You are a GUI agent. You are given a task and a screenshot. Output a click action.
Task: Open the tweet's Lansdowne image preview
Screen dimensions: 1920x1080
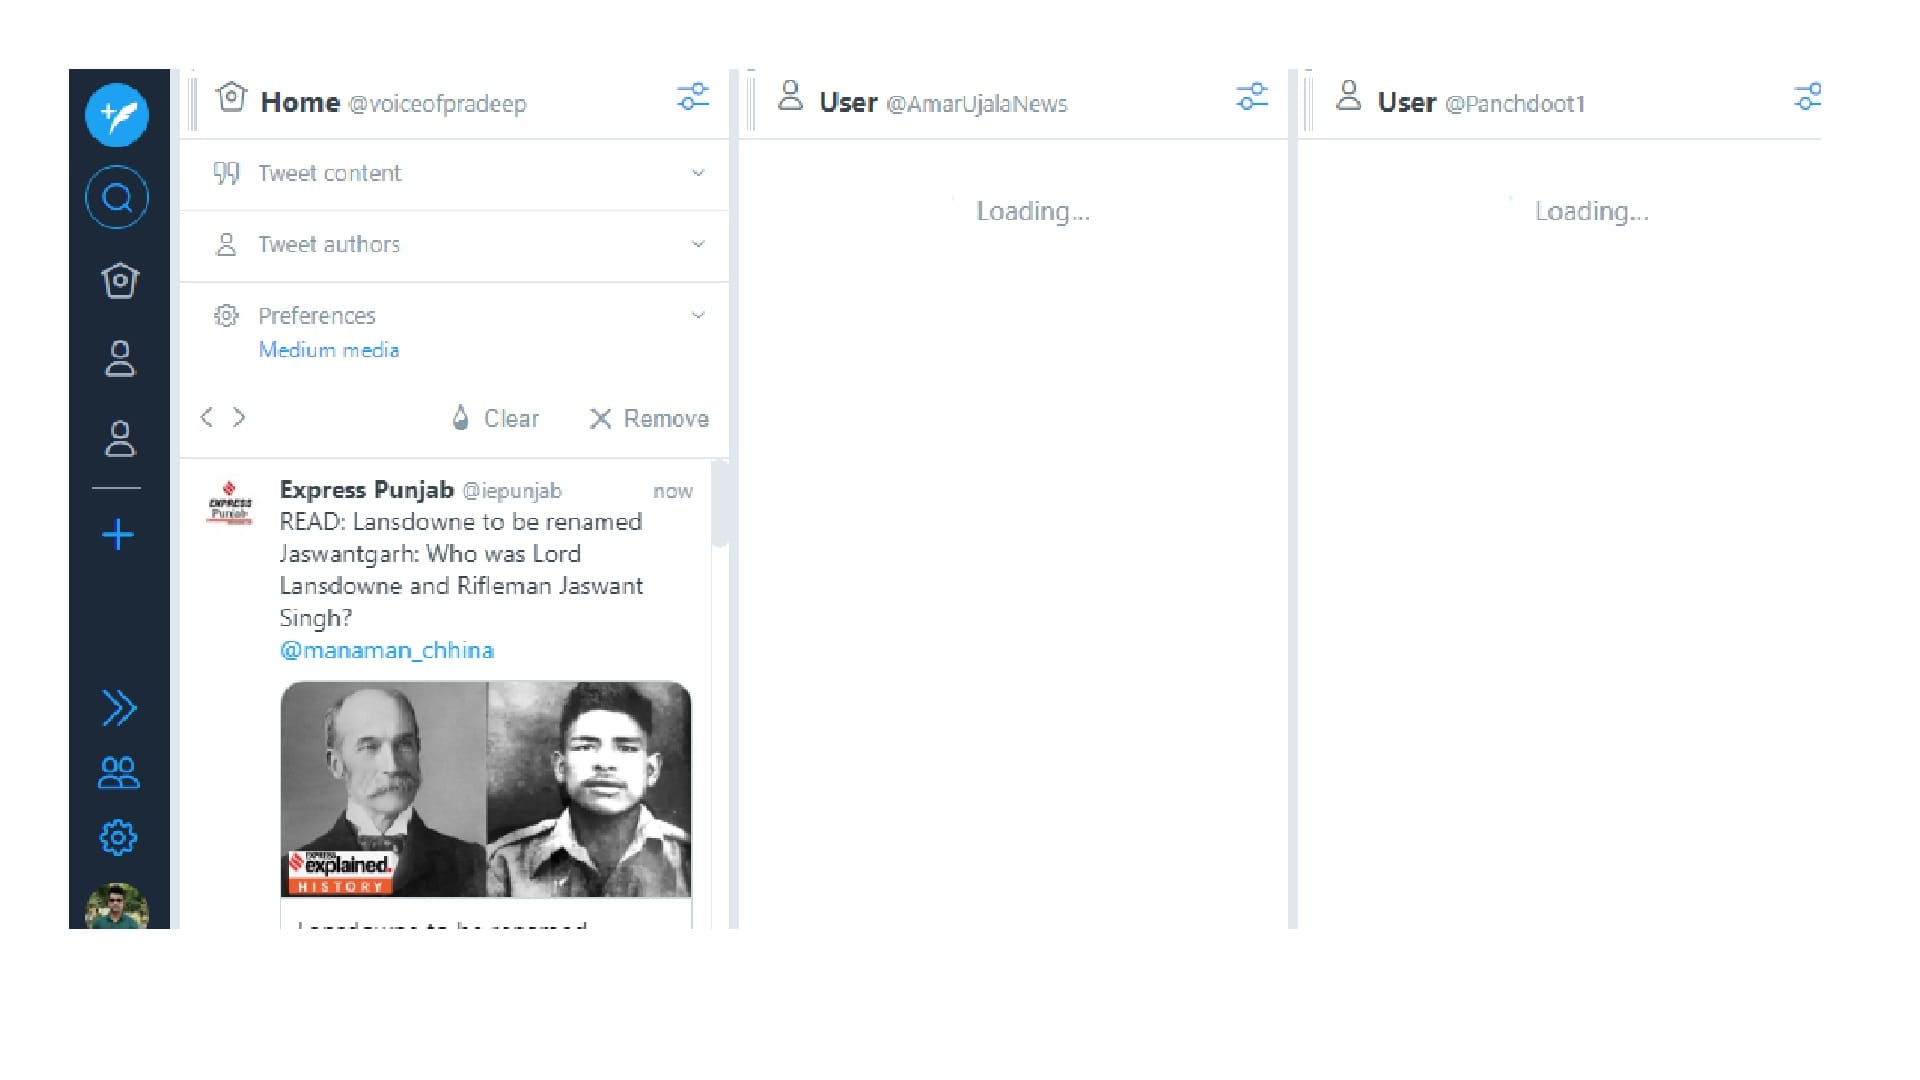pyautogui.click(x=486, y=789)
